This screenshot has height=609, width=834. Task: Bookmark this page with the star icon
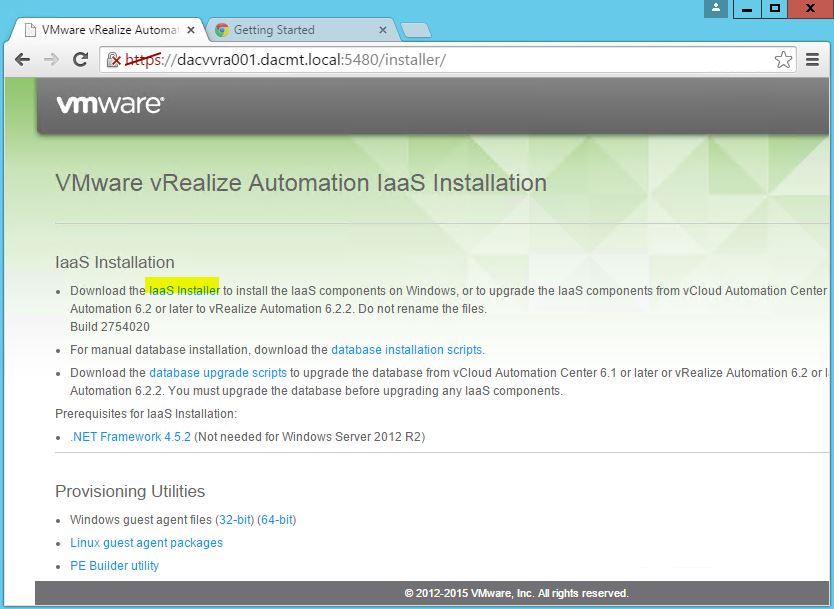click(783, 60)
